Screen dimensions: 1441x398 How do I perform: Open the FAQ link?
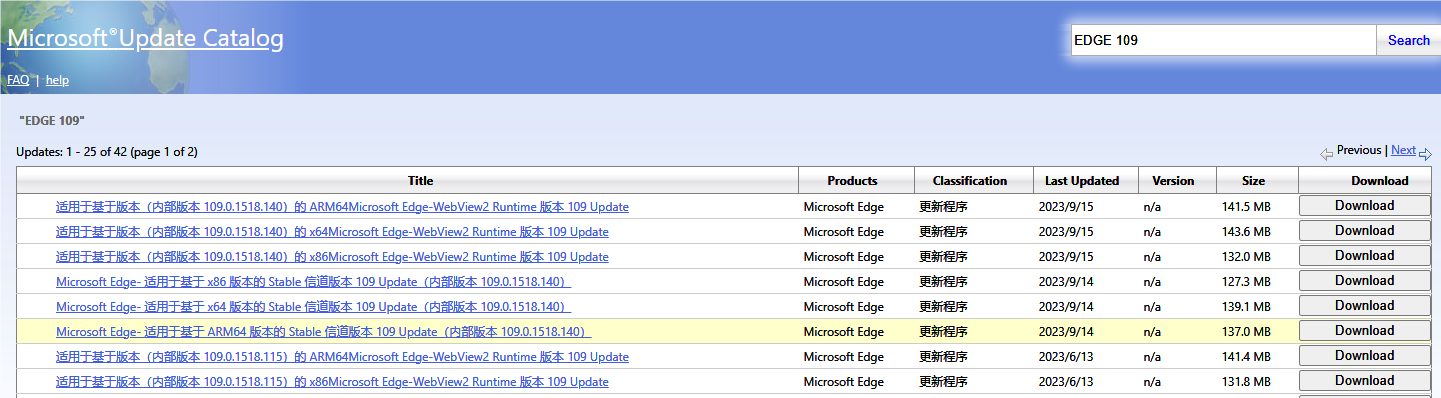point(18,80)
